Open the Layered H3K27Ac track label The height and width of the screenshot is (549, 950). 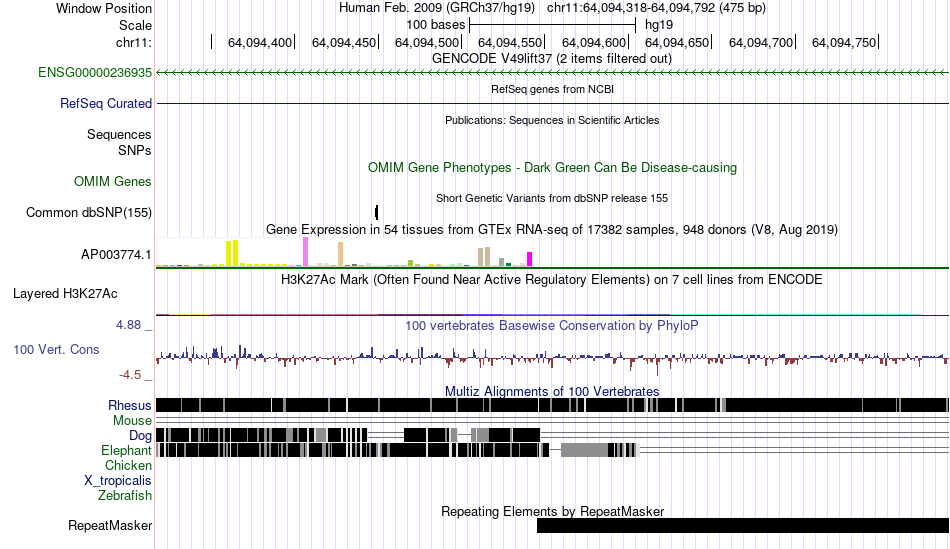point(65,294)
